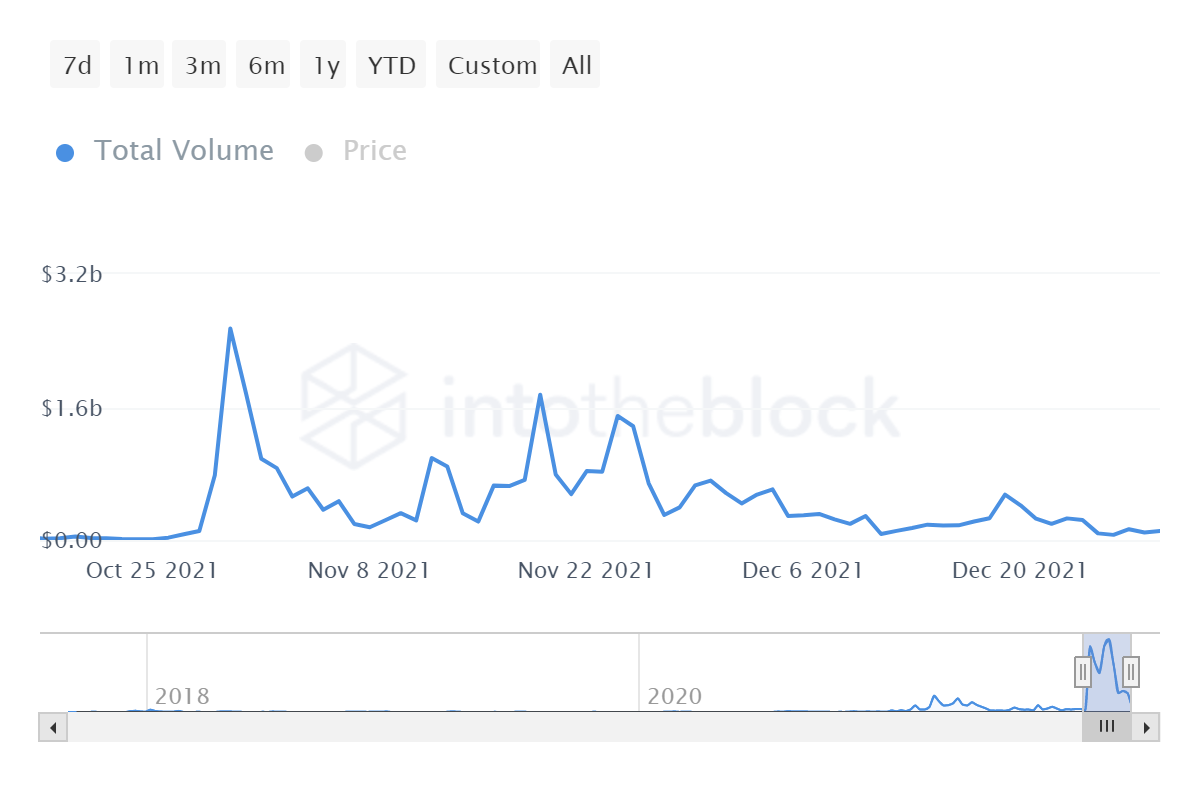Viewport: 1200px width, 800px height.
Task: Select the YTD range option
Action: pyautogui.click(x=391, y=66)
